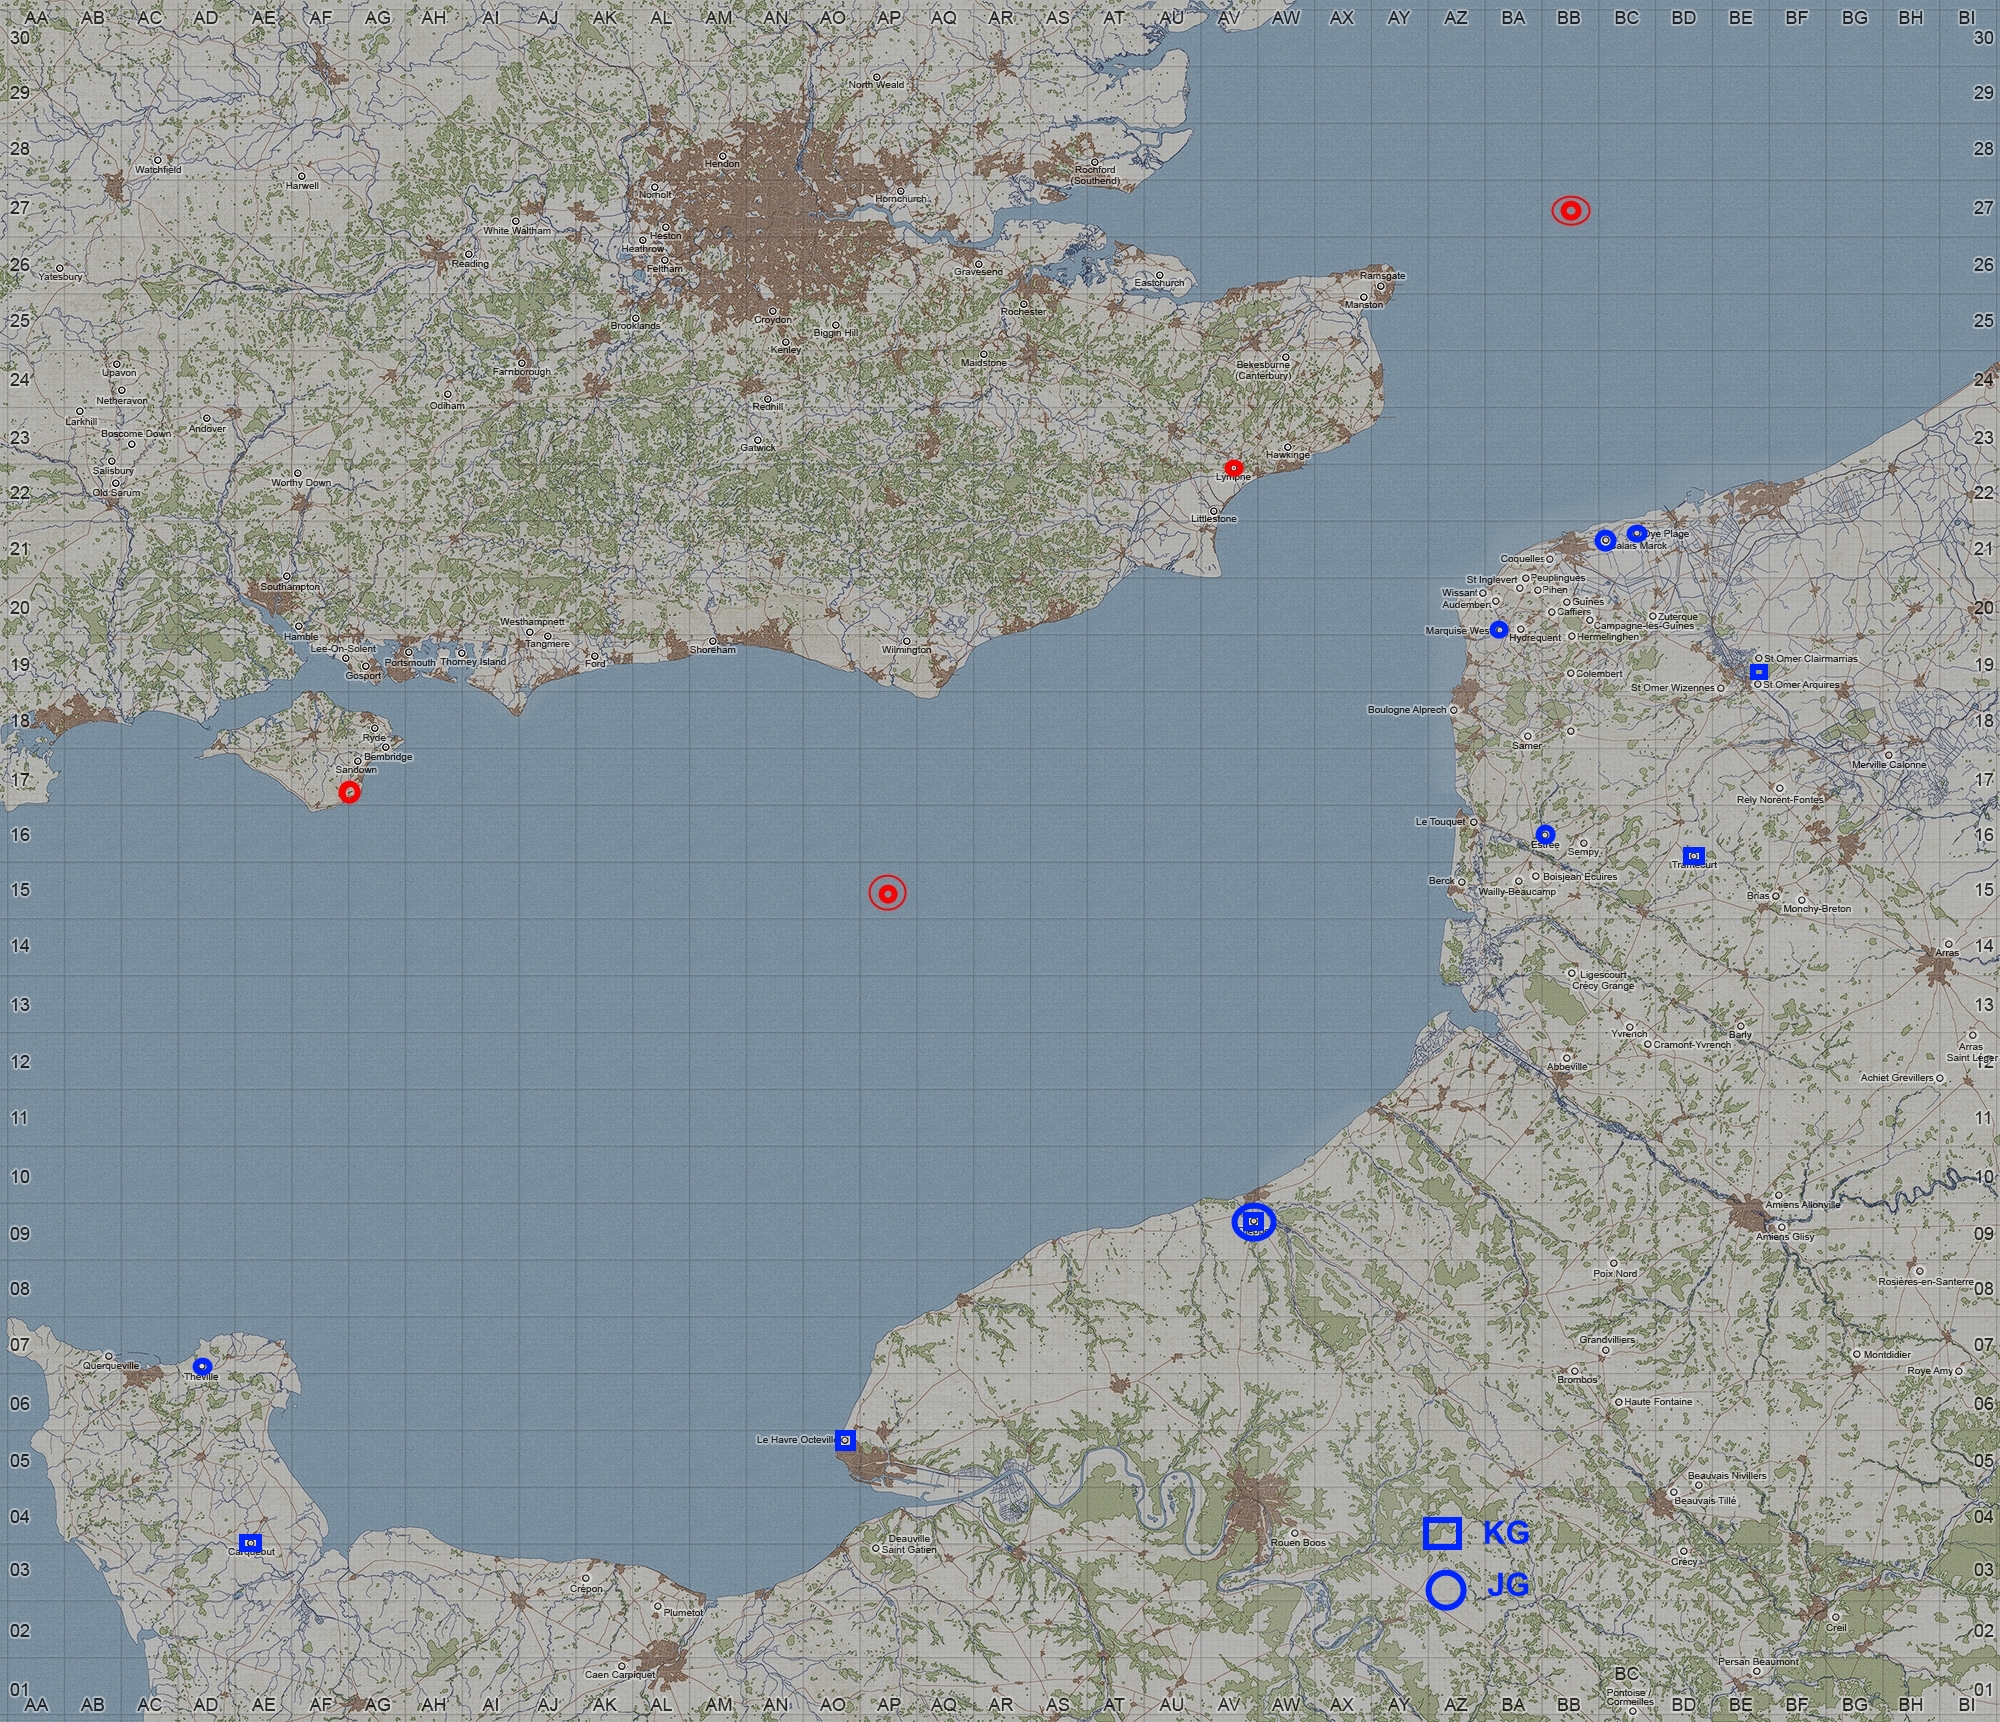This screenshot has width=2000, height=1722.
Task: Click the Southampton town label
Action: pos(290,587)
